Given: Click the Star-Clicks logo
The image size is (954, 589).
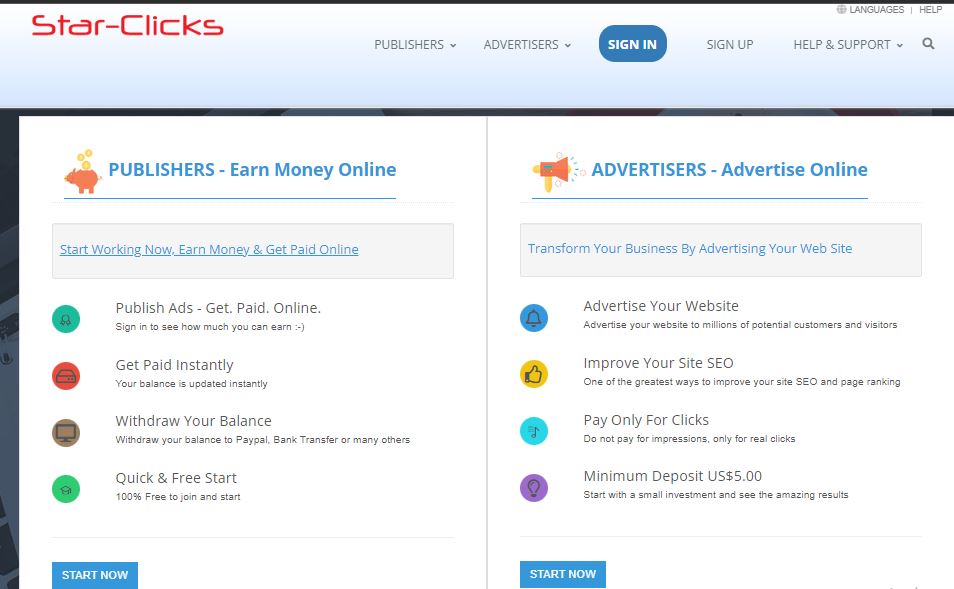Looking at the screenshot, I should tap(127, 25).
